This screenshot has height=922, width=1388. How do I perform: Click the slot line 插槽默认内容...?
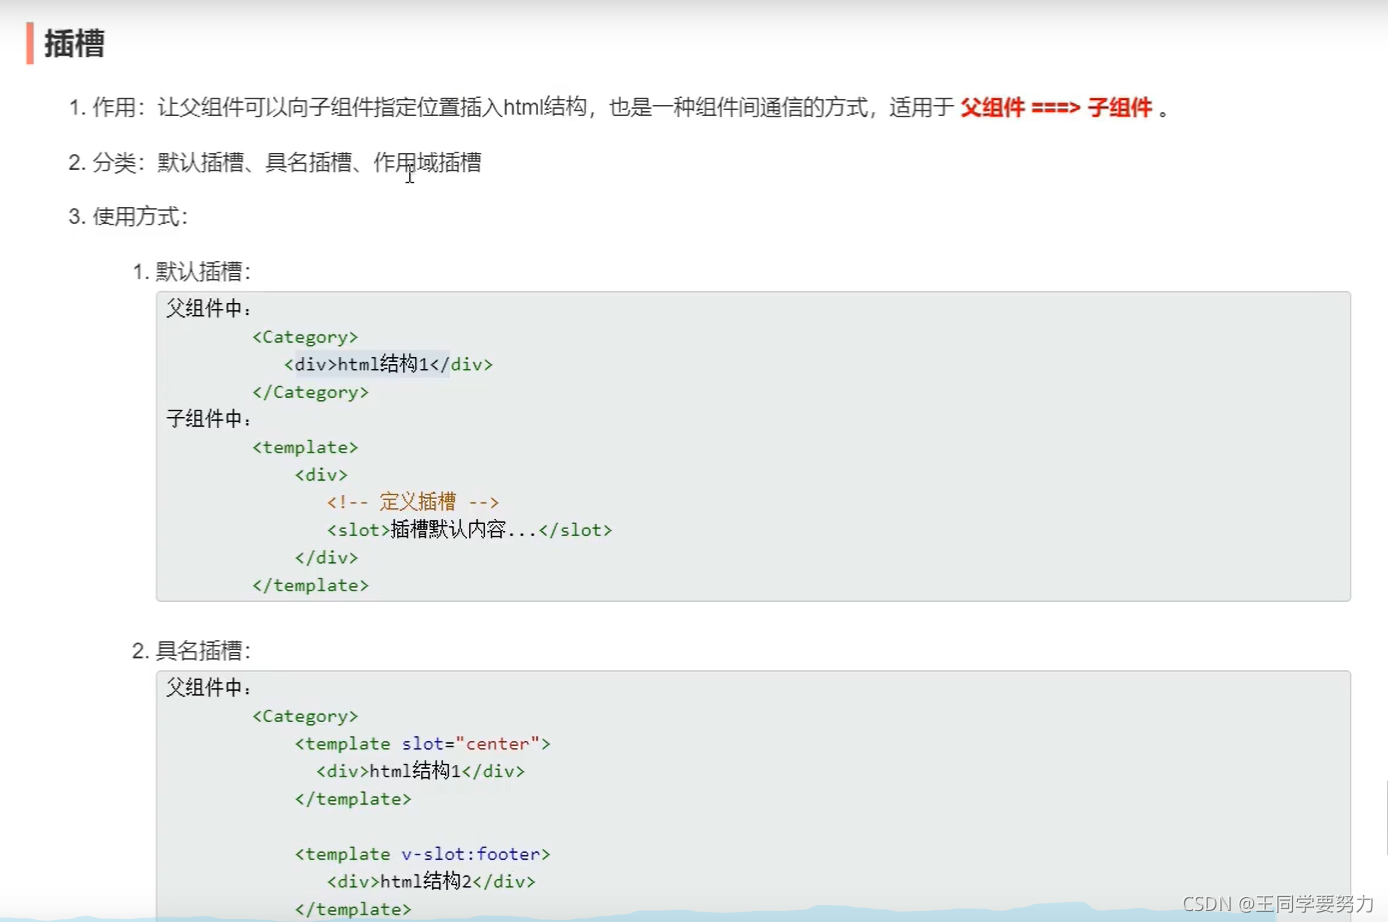tap(469, 529)
